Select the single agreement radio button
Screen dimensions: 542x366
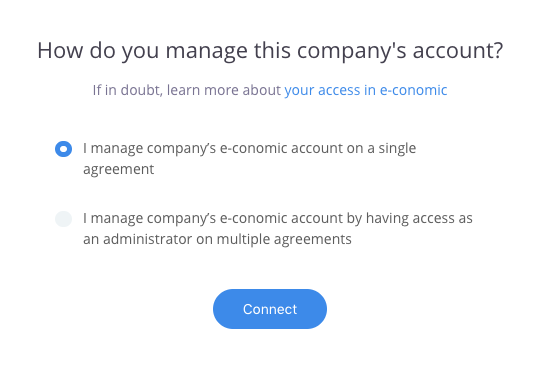point(64,149)
